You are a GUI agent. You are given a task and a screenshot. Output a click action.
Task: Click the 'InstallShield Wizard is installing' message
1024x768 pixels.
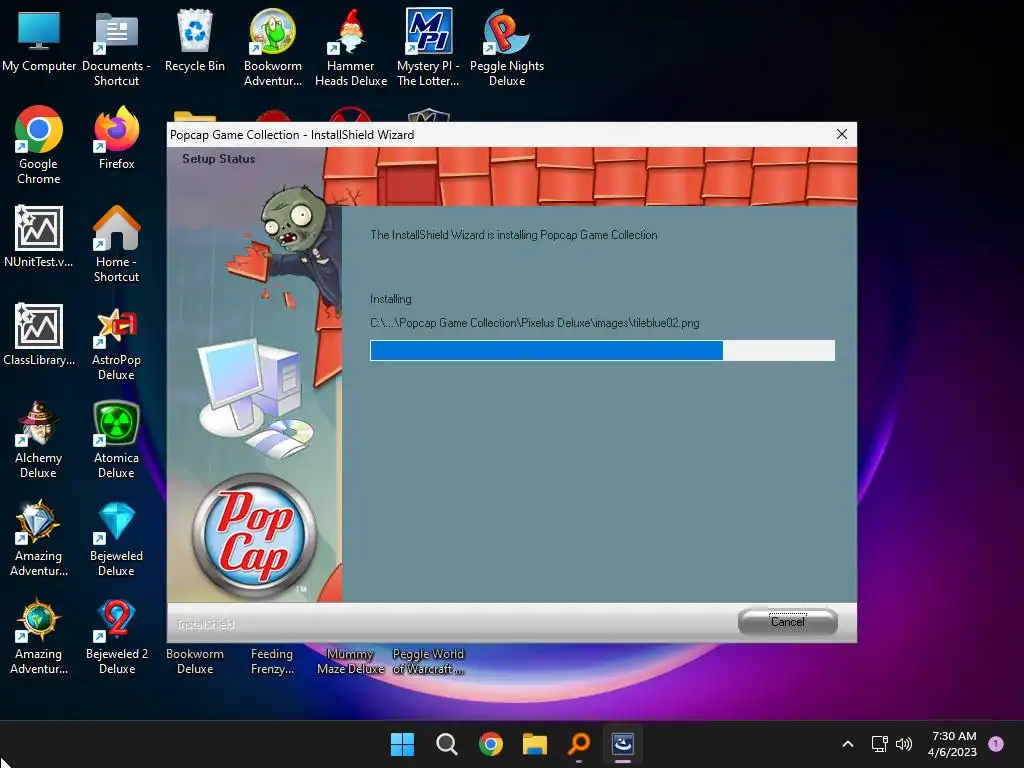[x=513, y=234]
